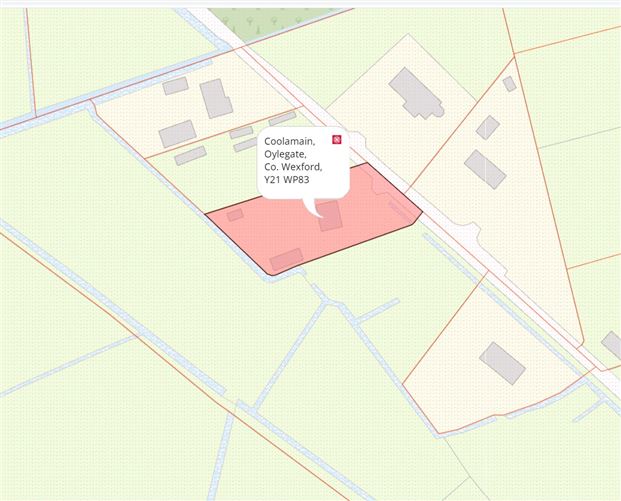
Task: Click the tiny square building at top right
Action: point(509,84)
